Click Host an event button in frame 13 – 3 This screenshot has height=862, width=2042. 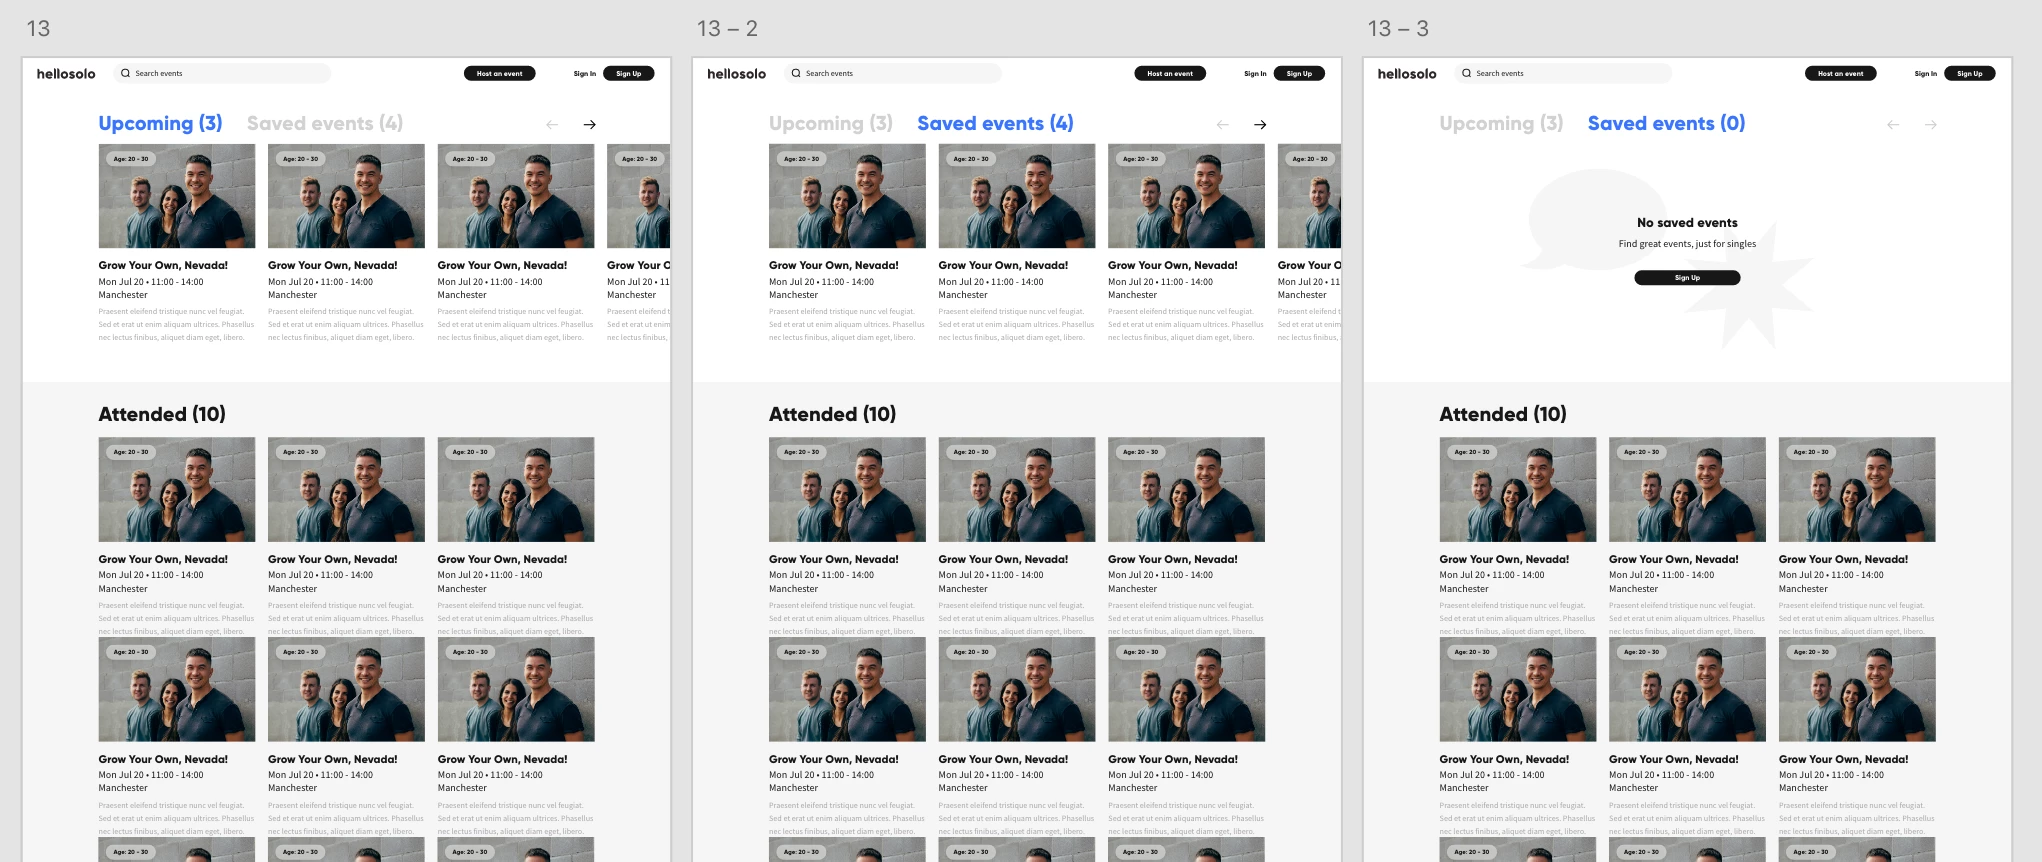(x=1841, y=73)
